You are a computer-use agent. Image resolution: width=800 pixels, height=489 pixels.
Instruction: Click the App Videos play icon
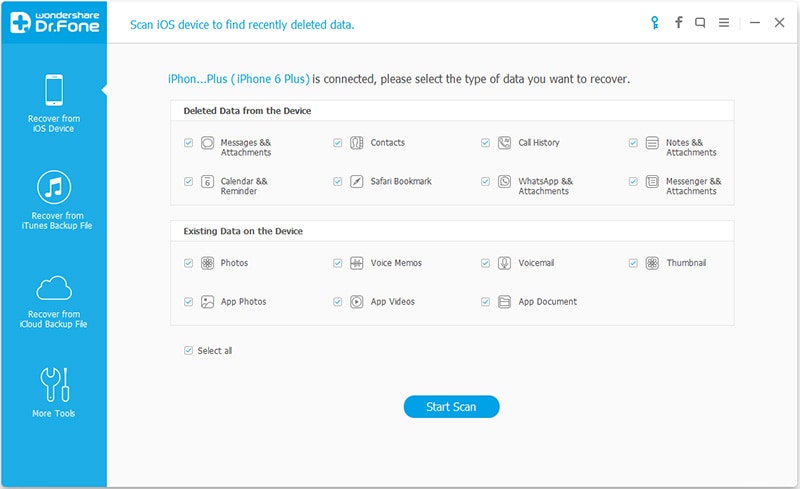(356, 302)
